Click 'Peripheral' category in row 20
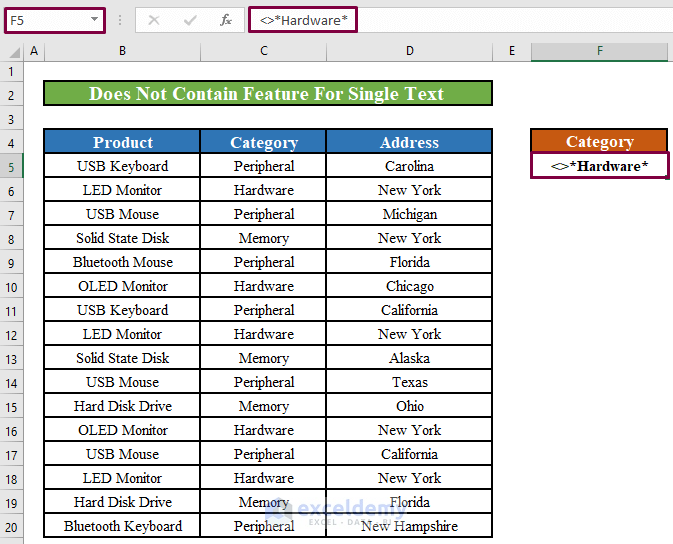 click(264, 527)
